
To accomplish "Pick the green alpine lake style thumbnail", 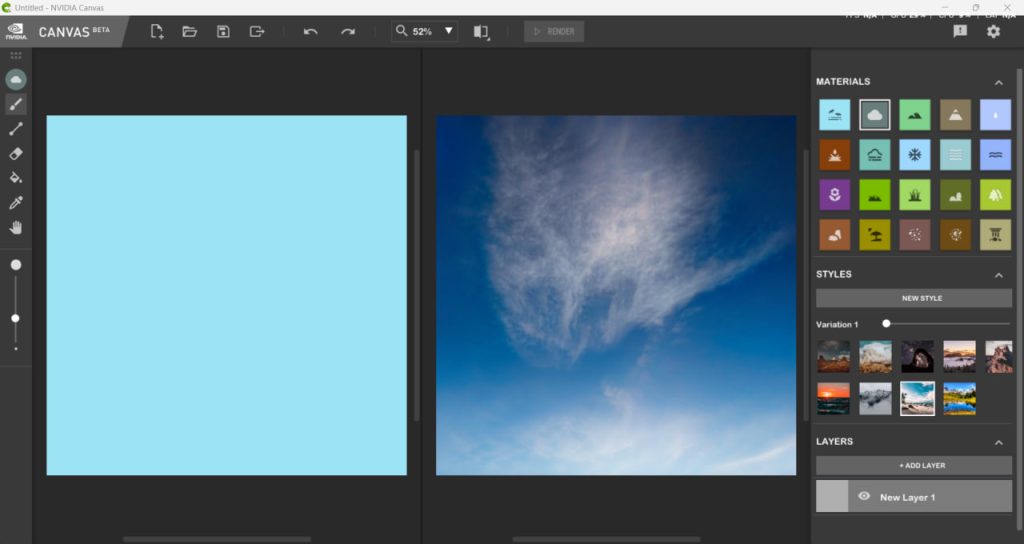I will click(x=959, y=398).
